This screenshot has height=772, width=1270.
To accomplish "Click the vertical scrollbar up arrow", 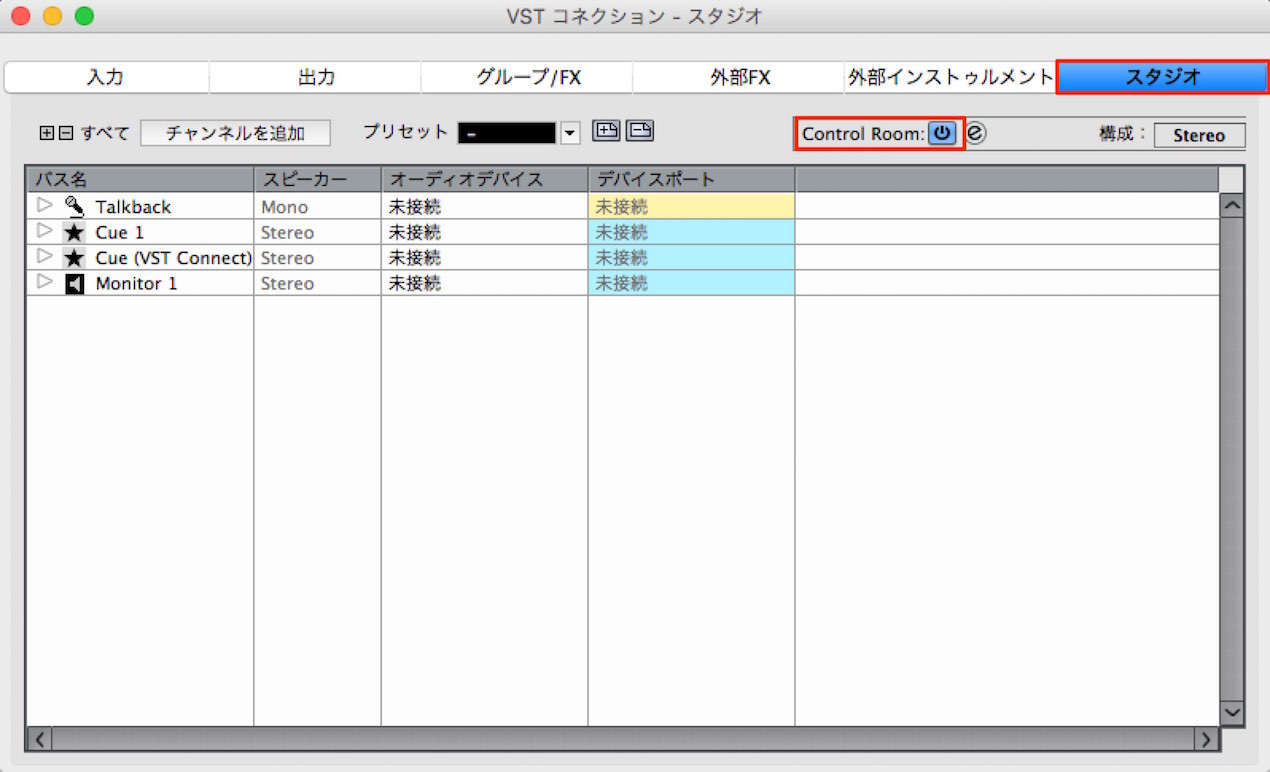I will coord(1232,205).
